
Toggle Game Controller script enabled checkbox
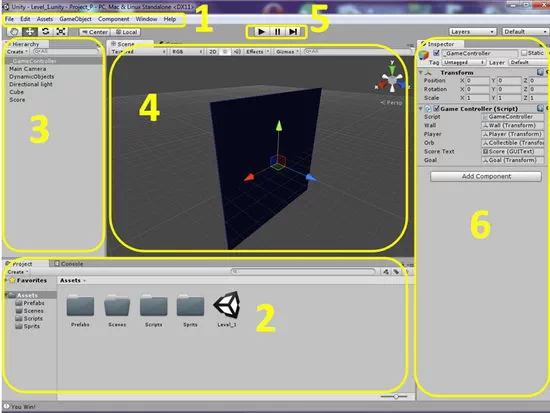[436, 108]
